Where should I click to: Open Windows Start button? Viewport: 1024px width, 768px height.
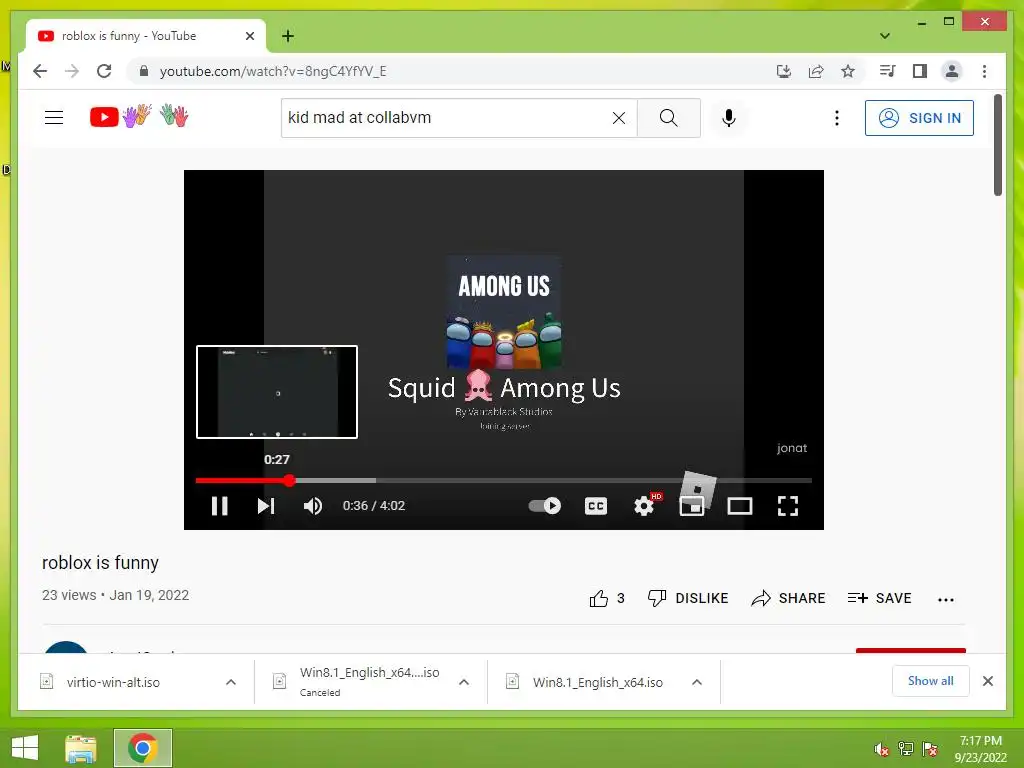click(25, 747)
